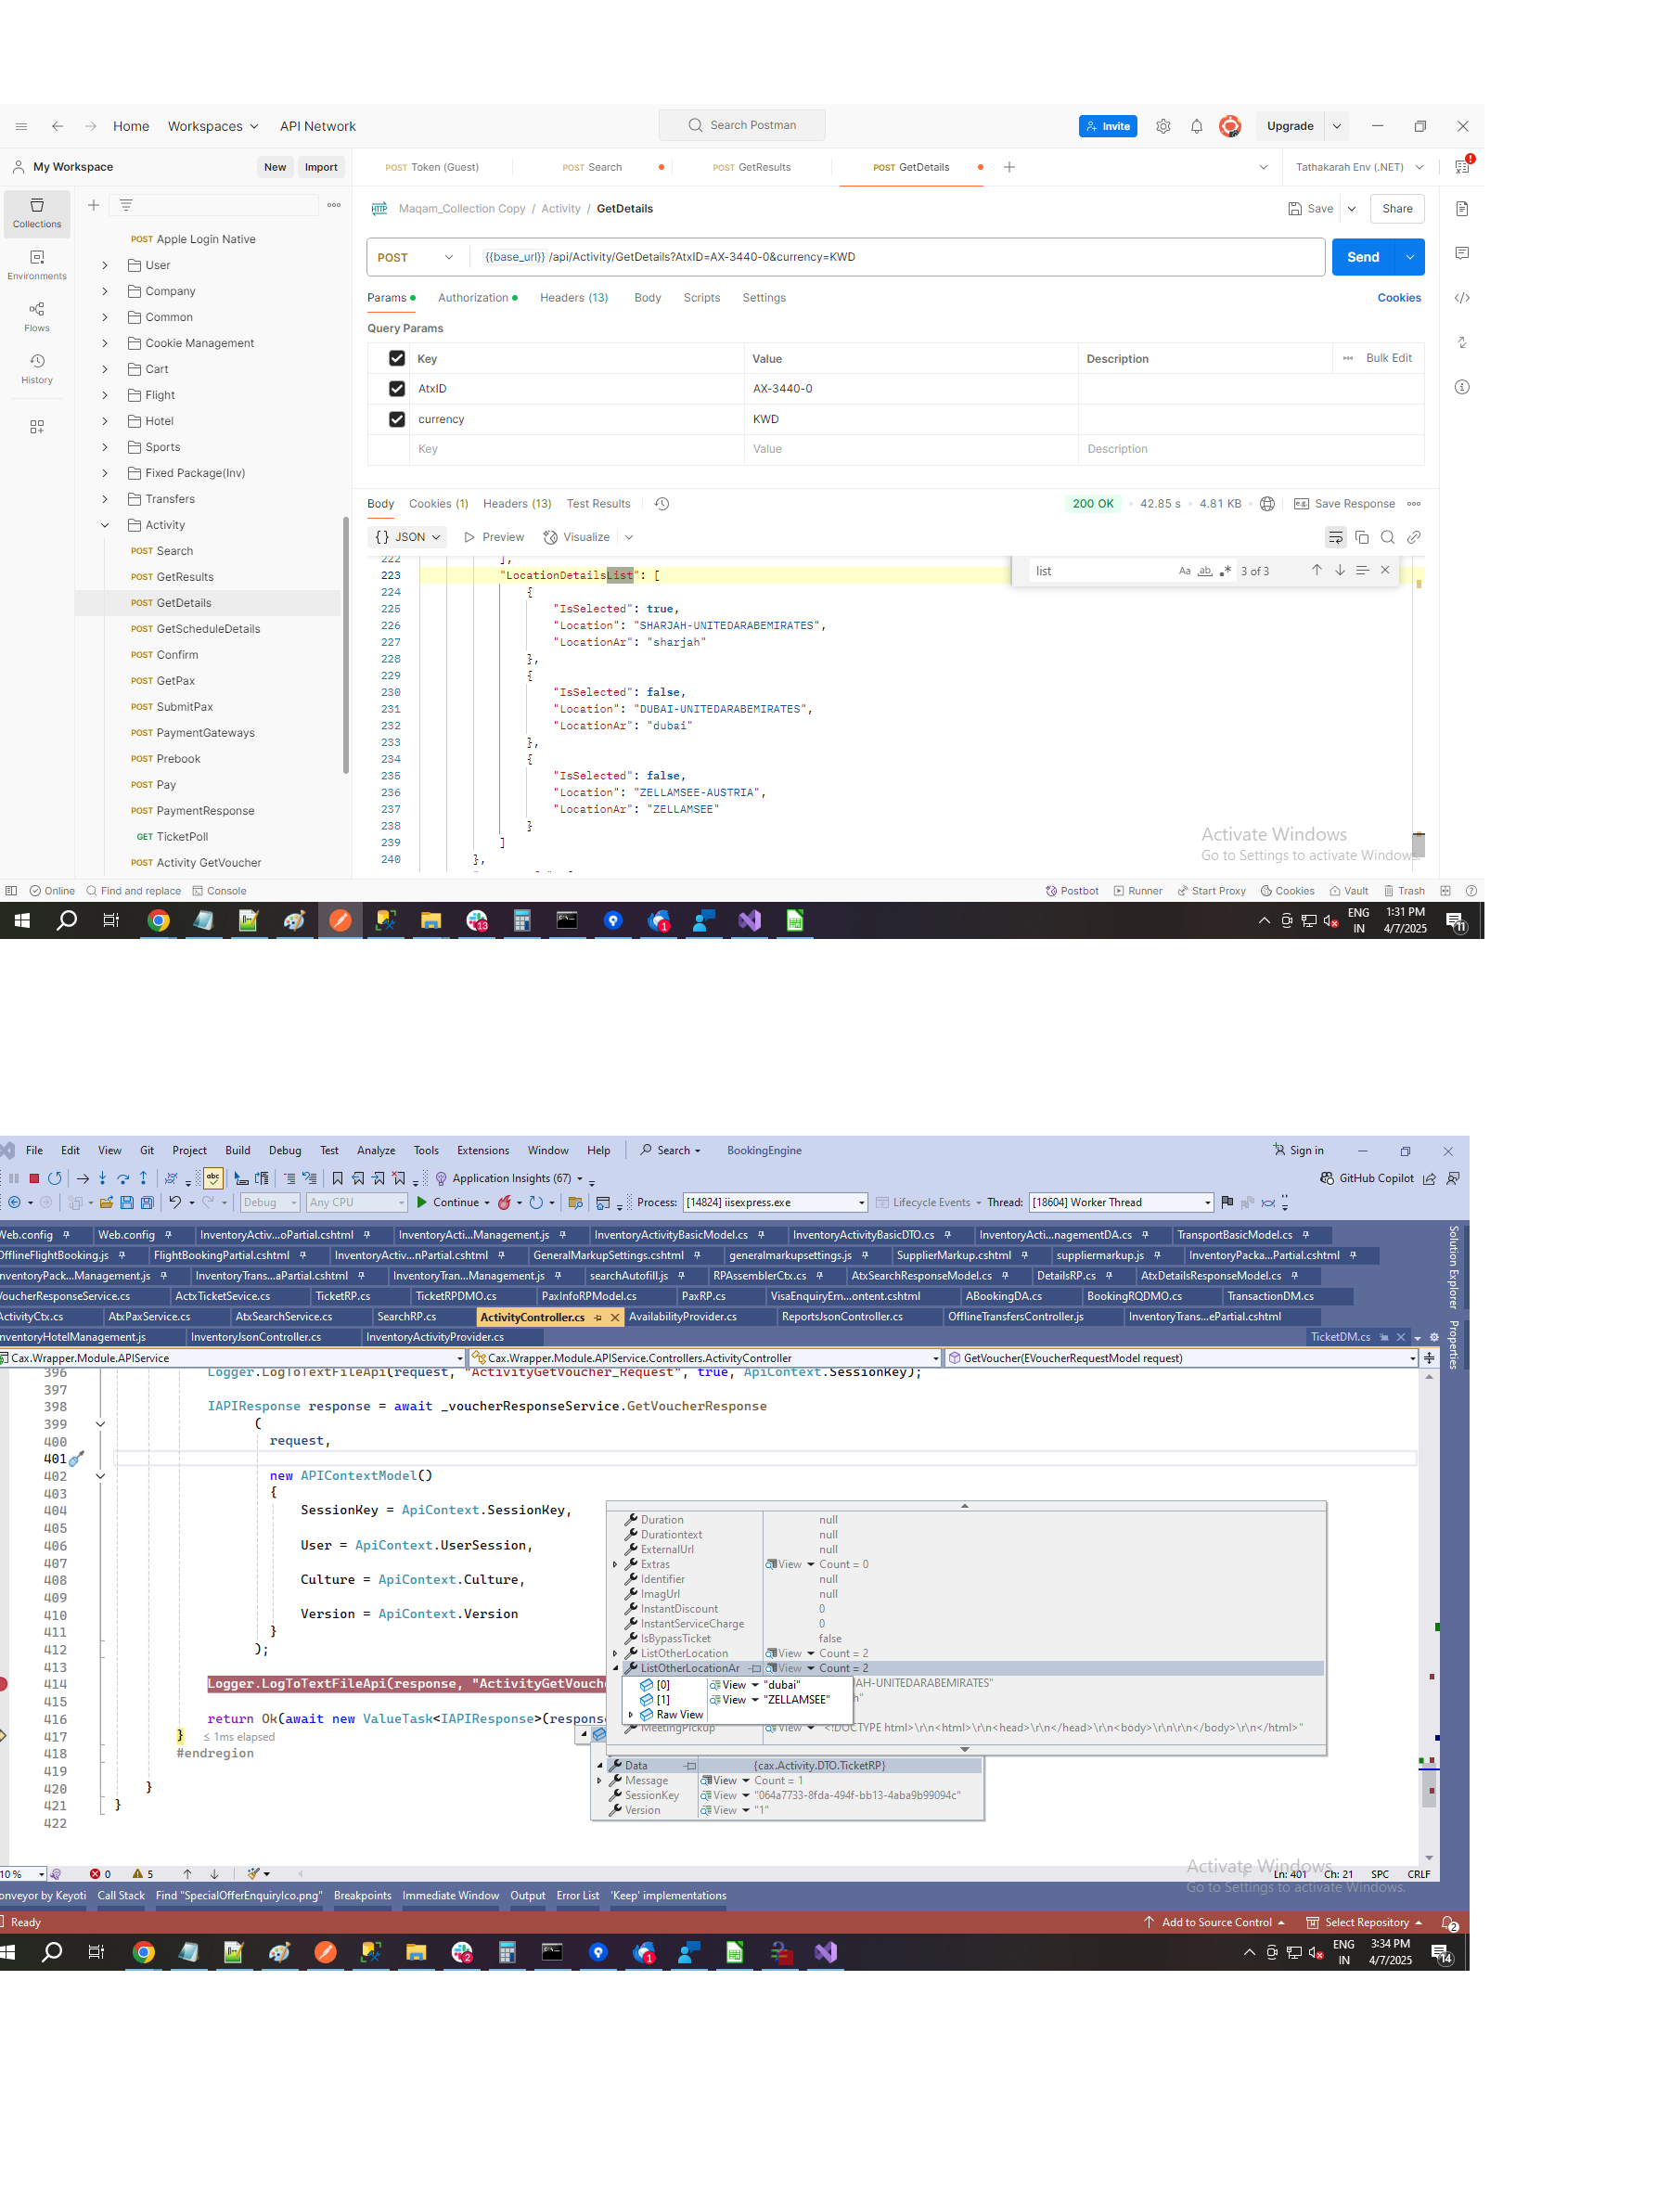Uncheck the currency query parameter checkbox

coord(397,419)
